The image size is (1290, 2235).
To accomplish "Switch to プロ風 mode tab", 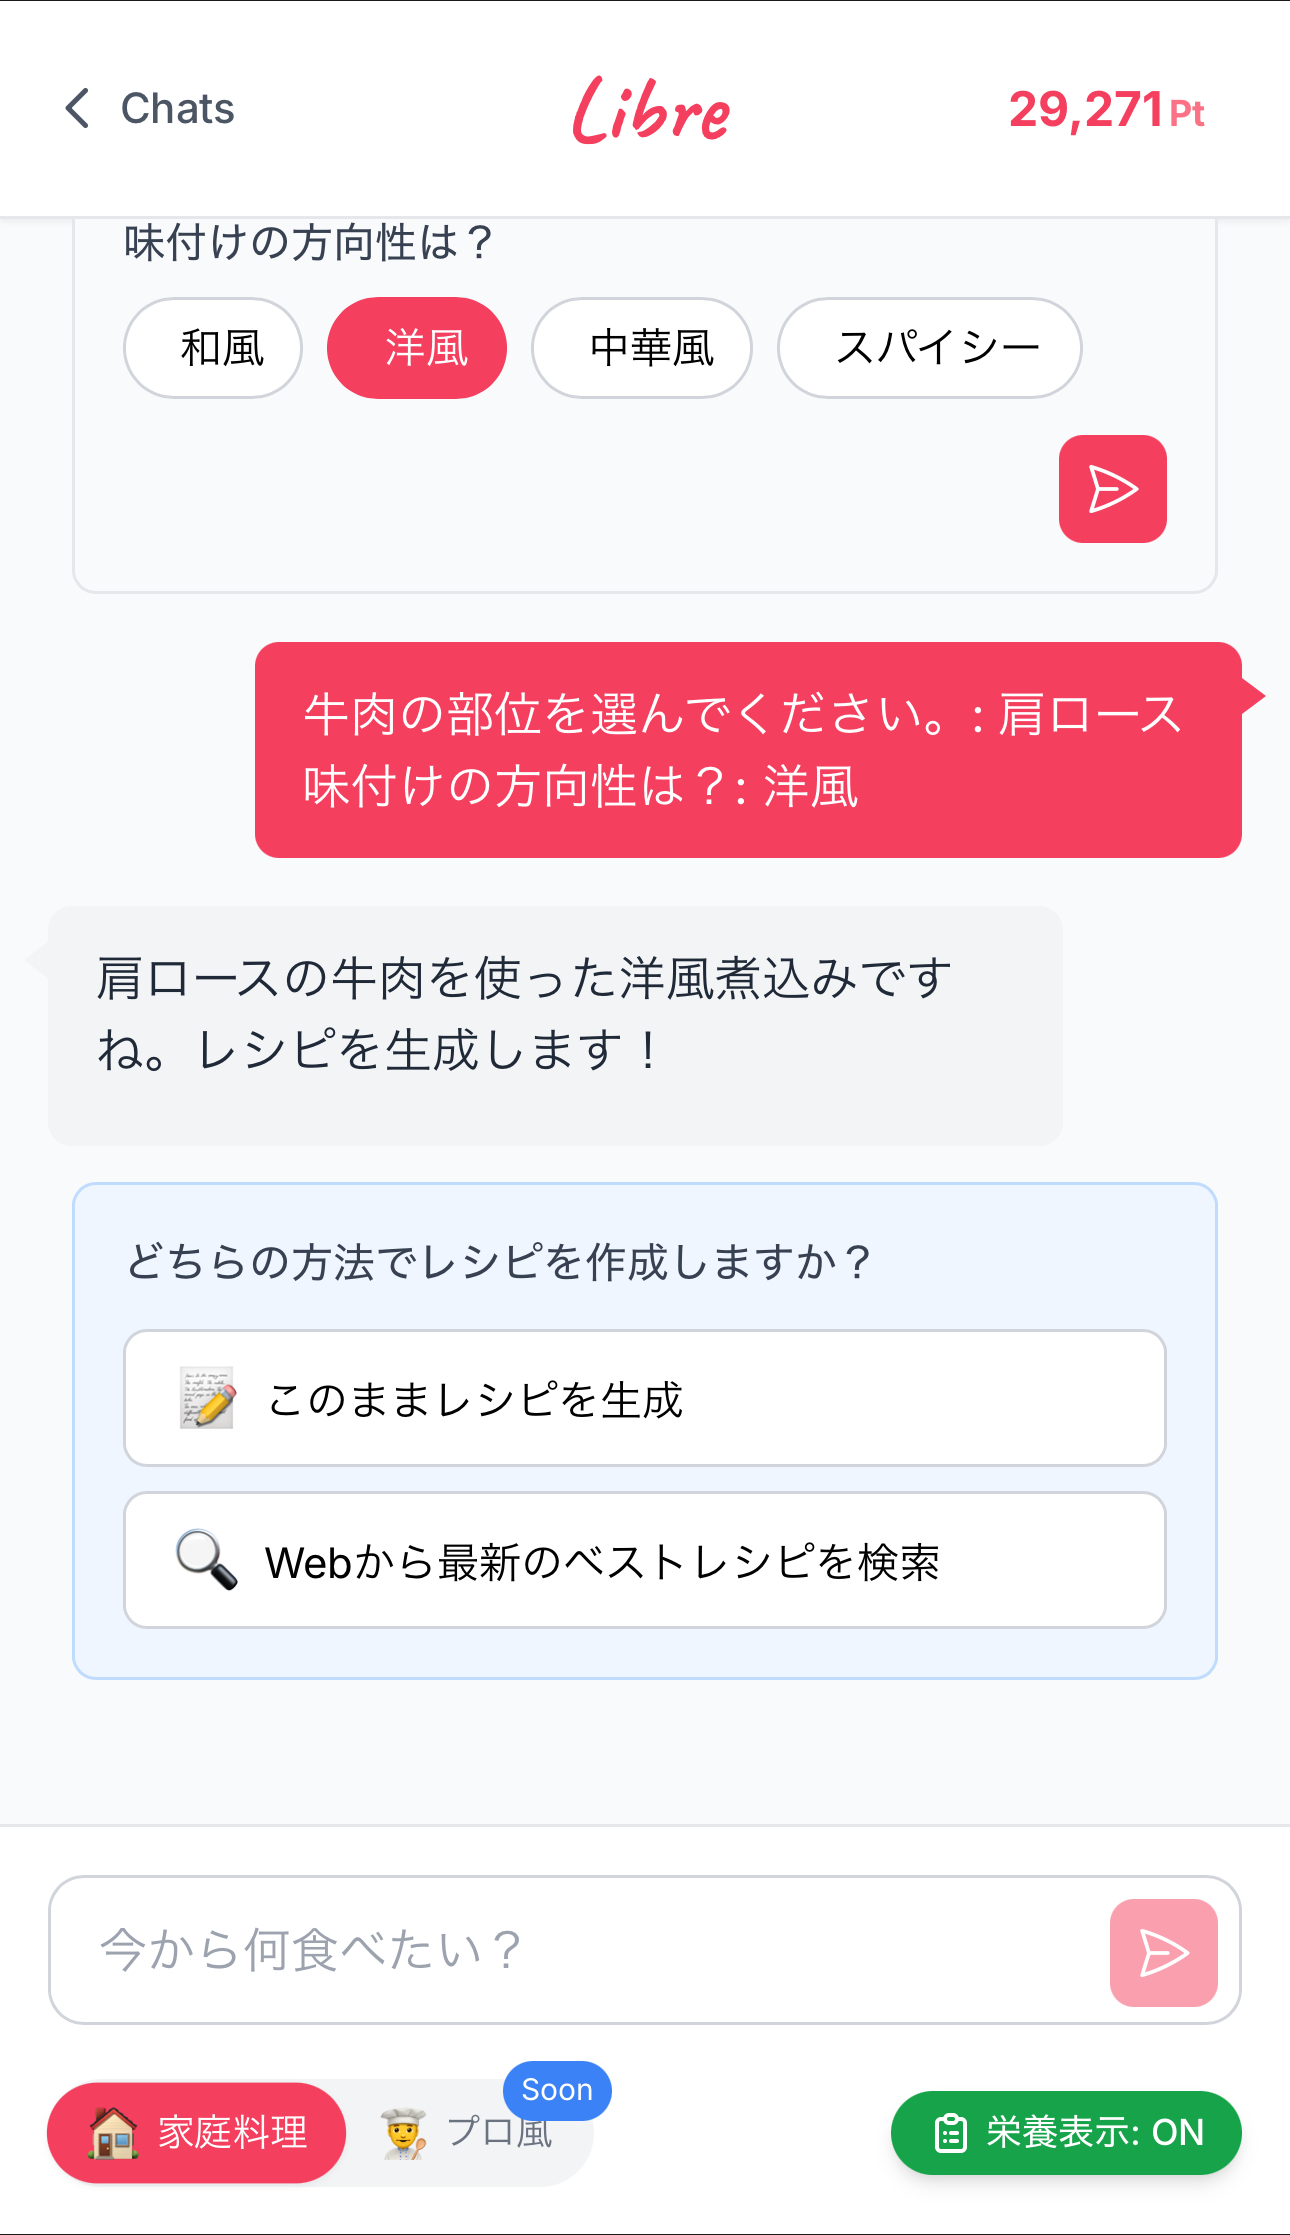I will tap(467, 2133).
